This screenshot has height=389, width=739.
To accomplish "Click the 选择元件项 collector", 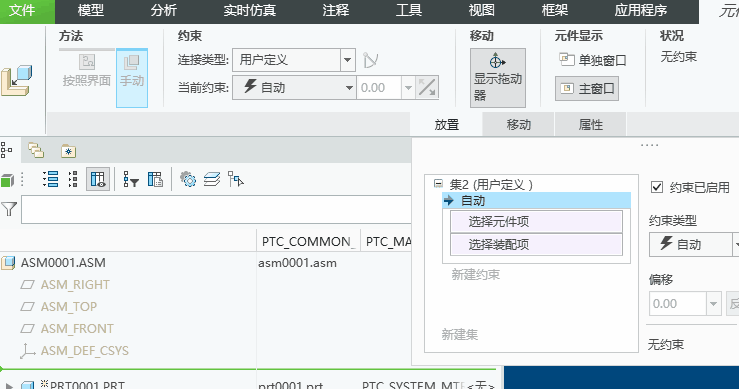I will click(536, 222).
